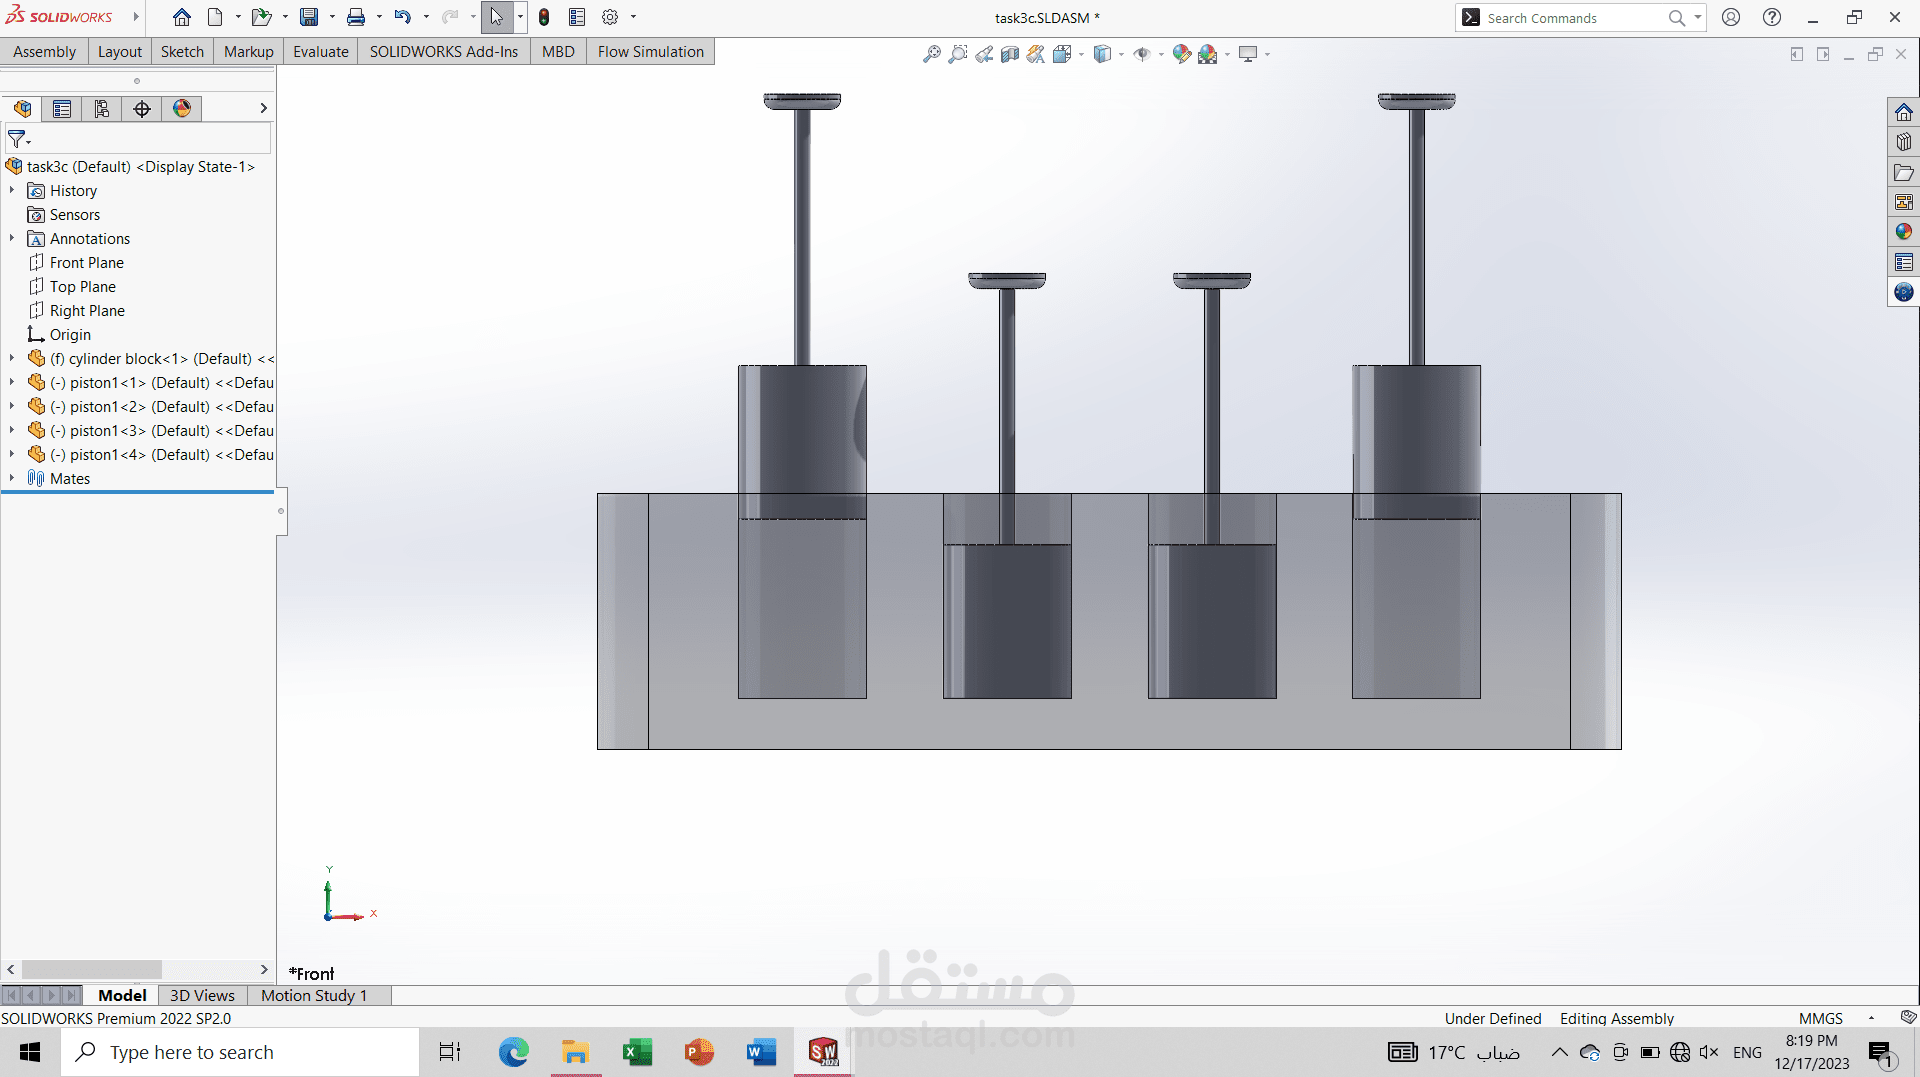Viewport: 1920px width, 1077px height.
Task: Print using the printer icon
Action: click(356, 17)
